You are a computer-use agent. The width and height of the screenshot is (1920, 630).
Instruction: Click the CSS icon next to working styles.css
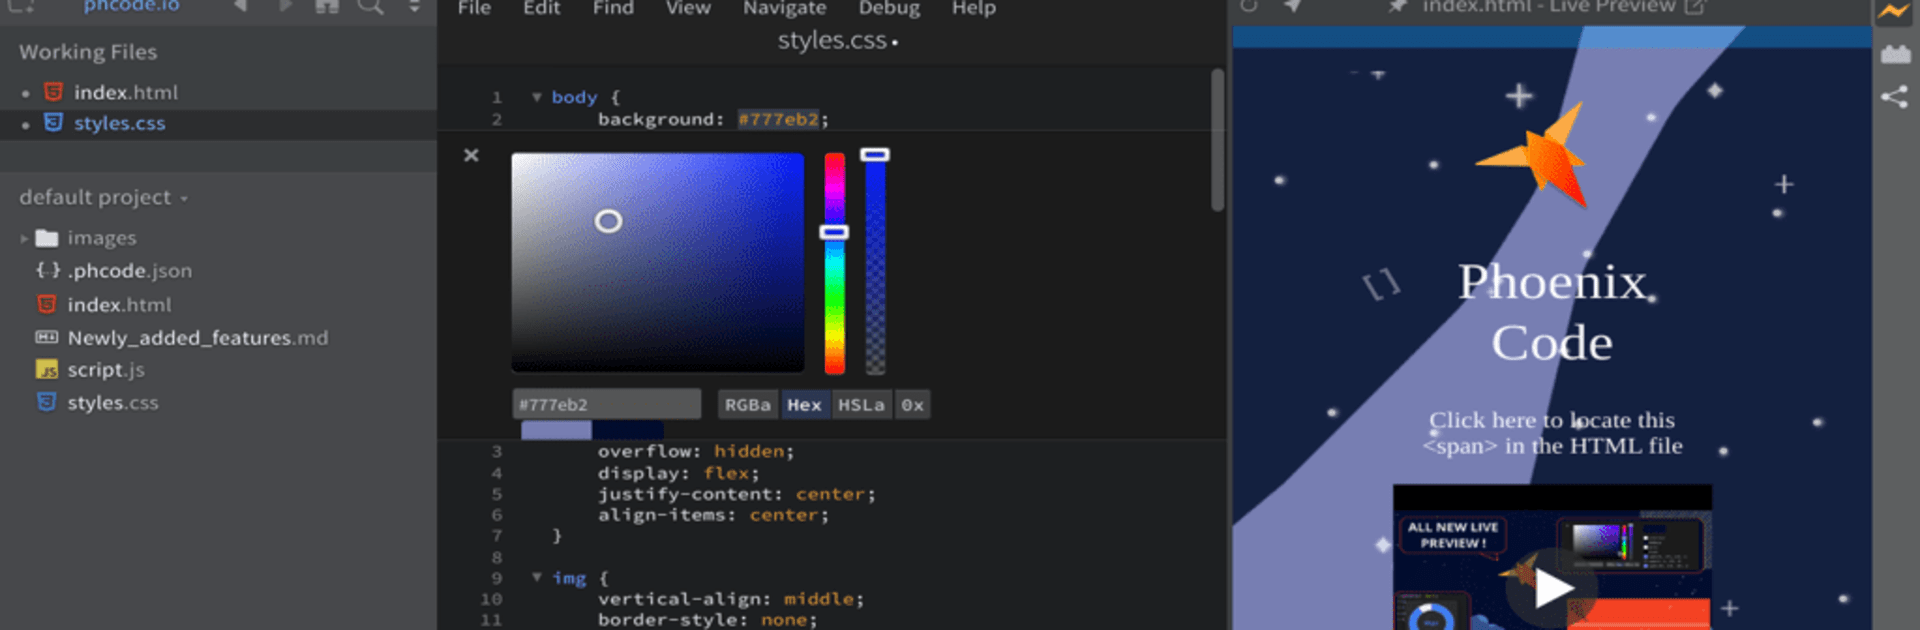pos(53,122)
